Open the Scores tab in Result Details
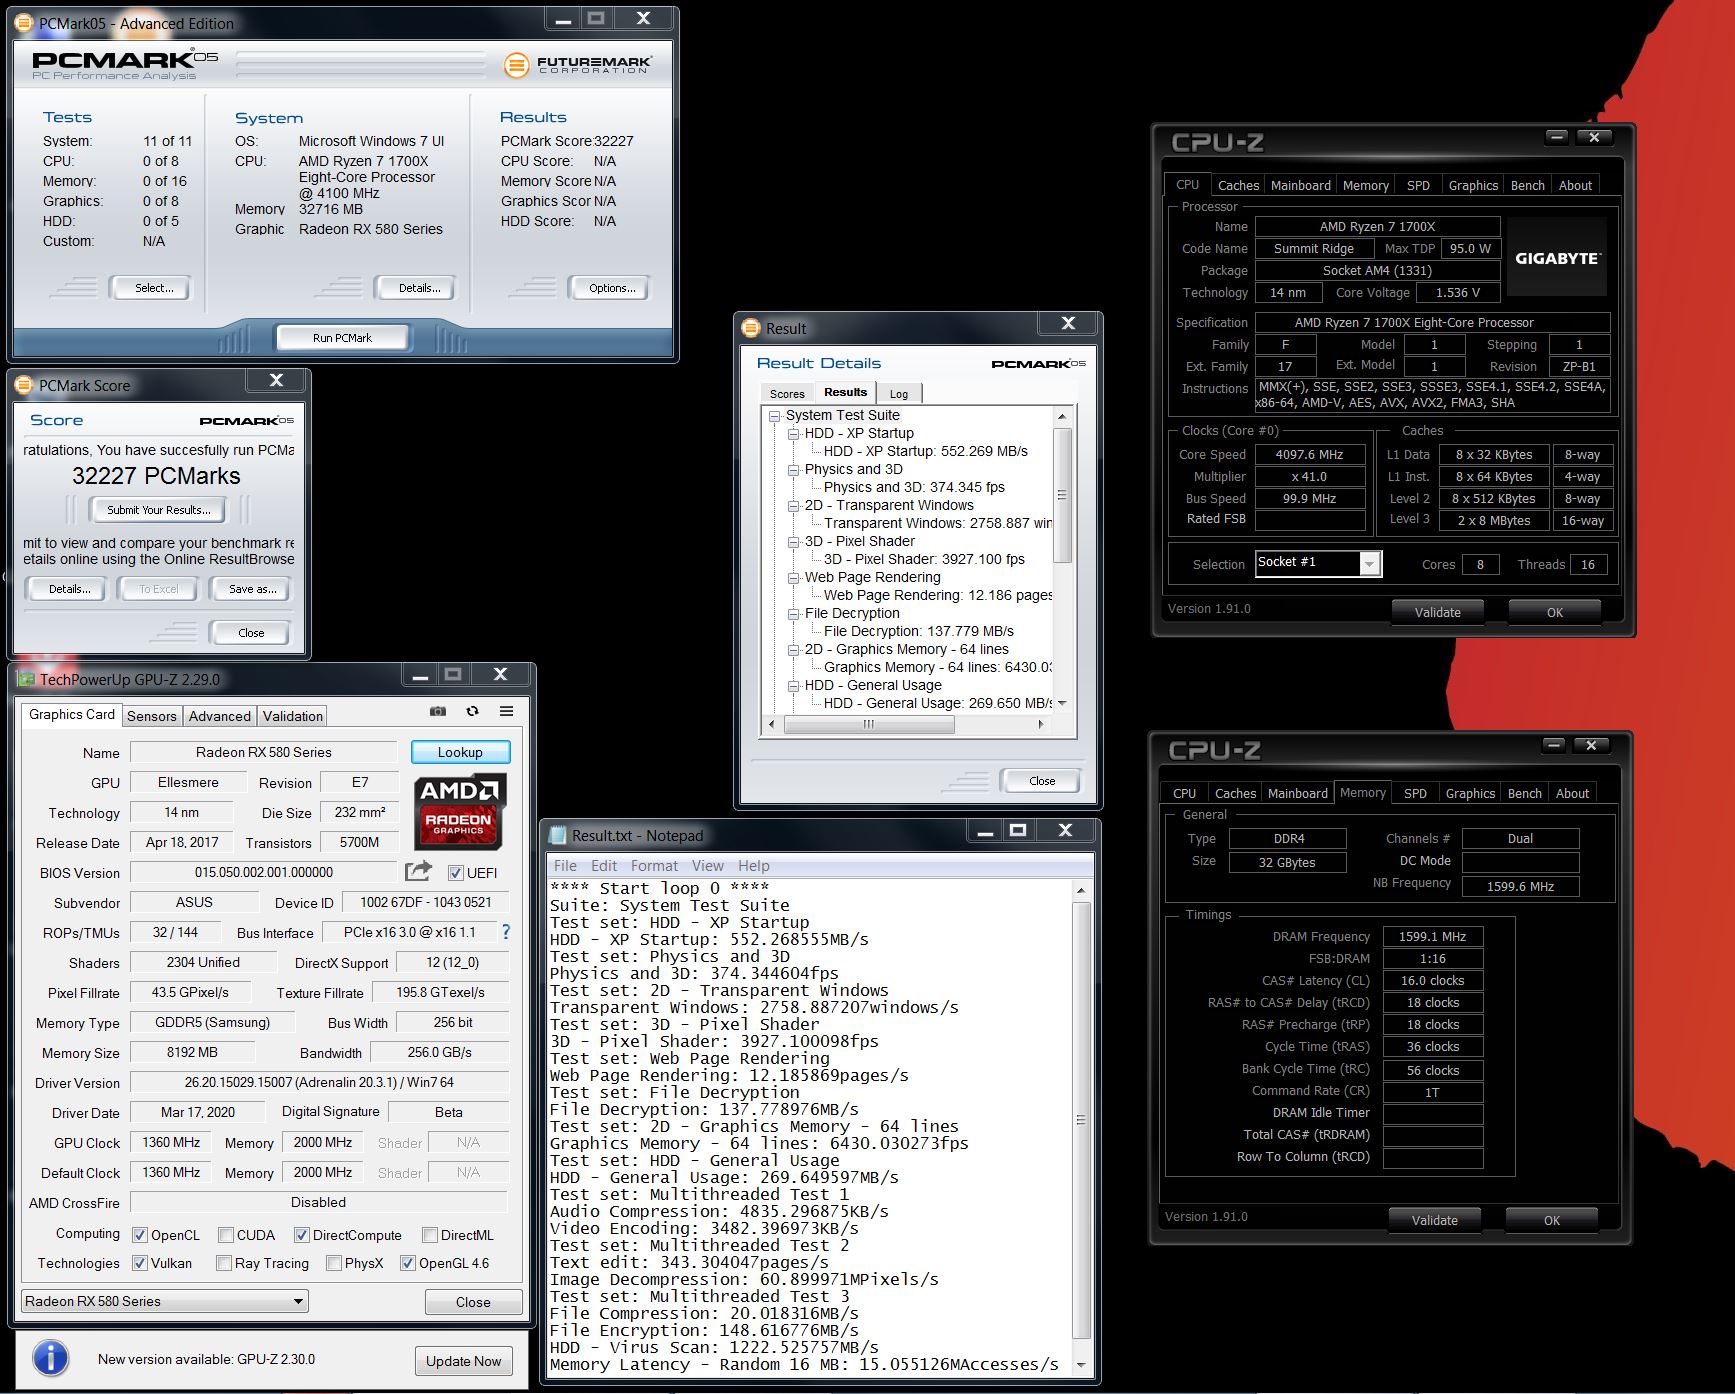This screenshot has width=1735, height=1394. [x=787, y=394]
